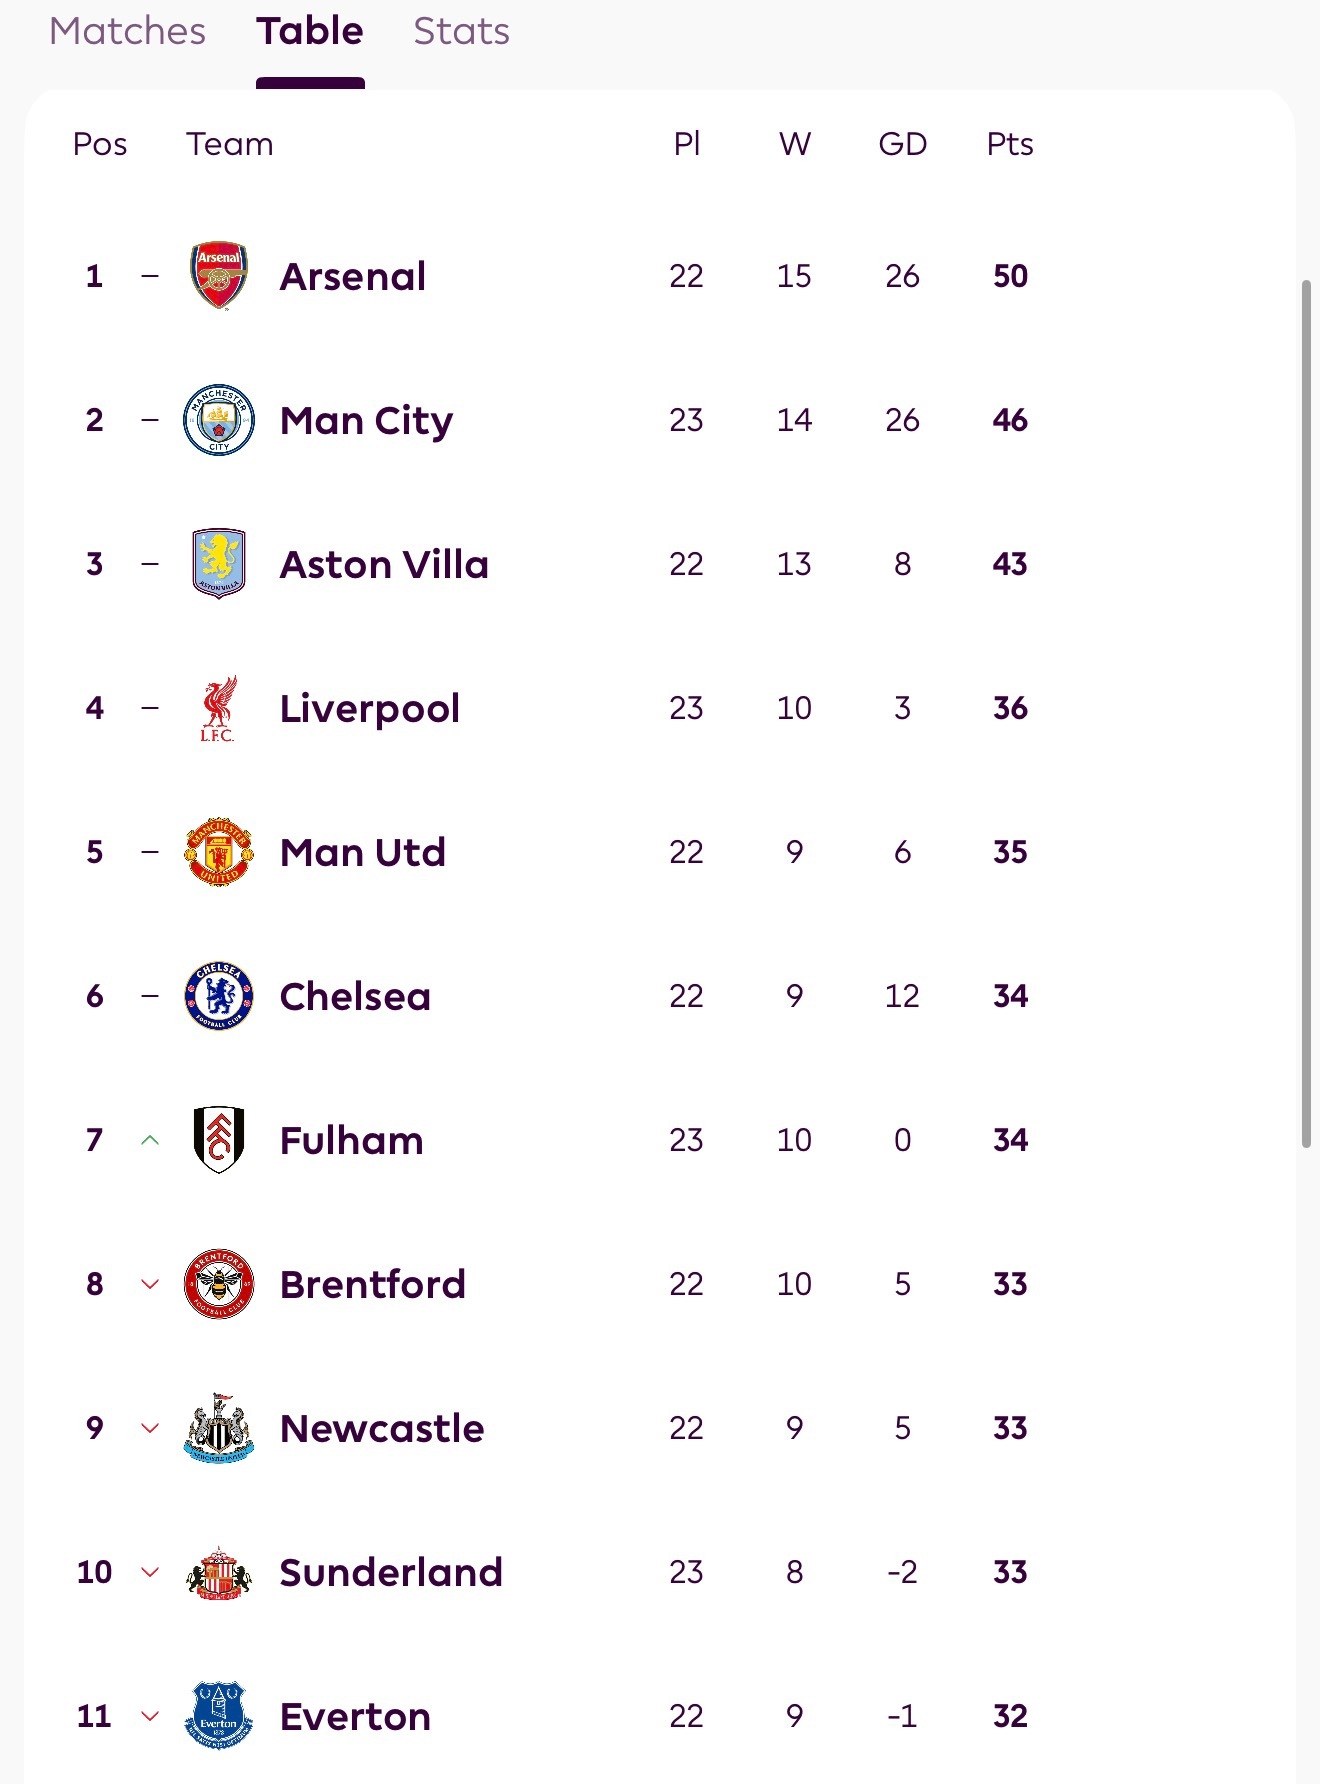Click the Fulham club crest

(x=219, y=1140)
